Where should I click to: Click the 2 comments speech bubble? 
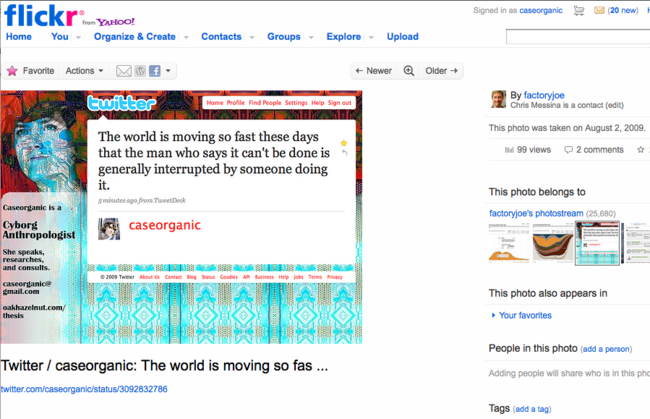568,150
